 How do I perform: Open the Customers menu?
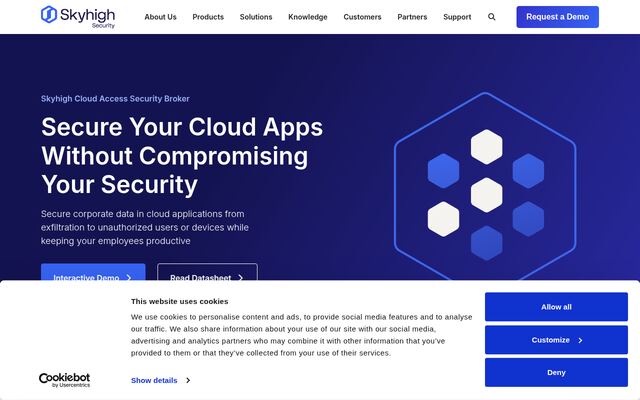point(362,17)
